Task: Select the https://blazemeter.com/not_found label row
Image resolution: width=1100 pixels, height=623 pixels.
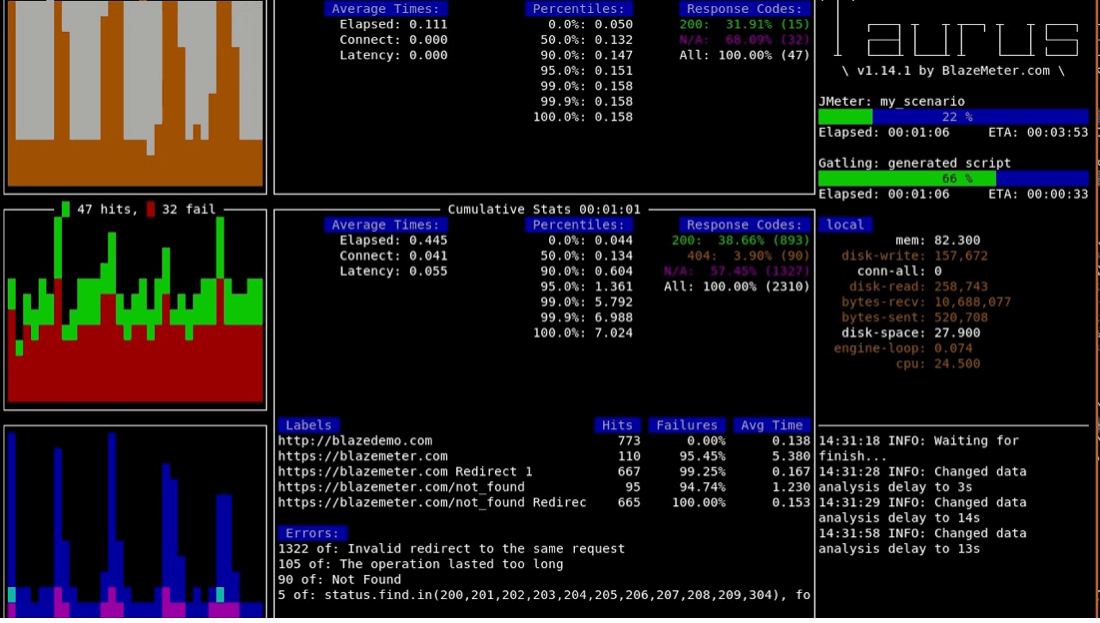Action: pyautogui.click(x=544, y=487)
